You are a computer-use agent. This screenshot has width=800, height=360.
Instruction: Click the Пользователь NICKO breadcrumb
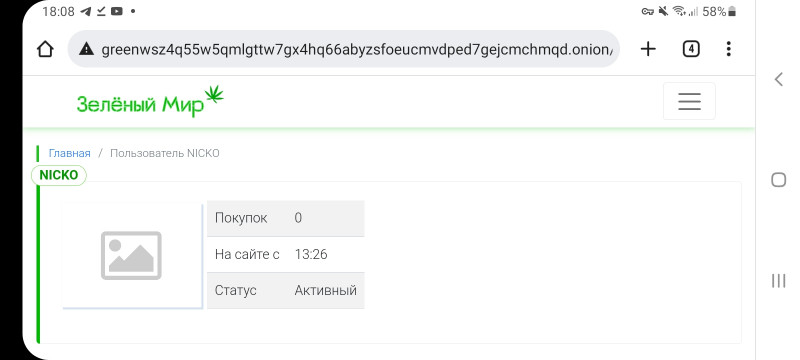pos(165,153)
